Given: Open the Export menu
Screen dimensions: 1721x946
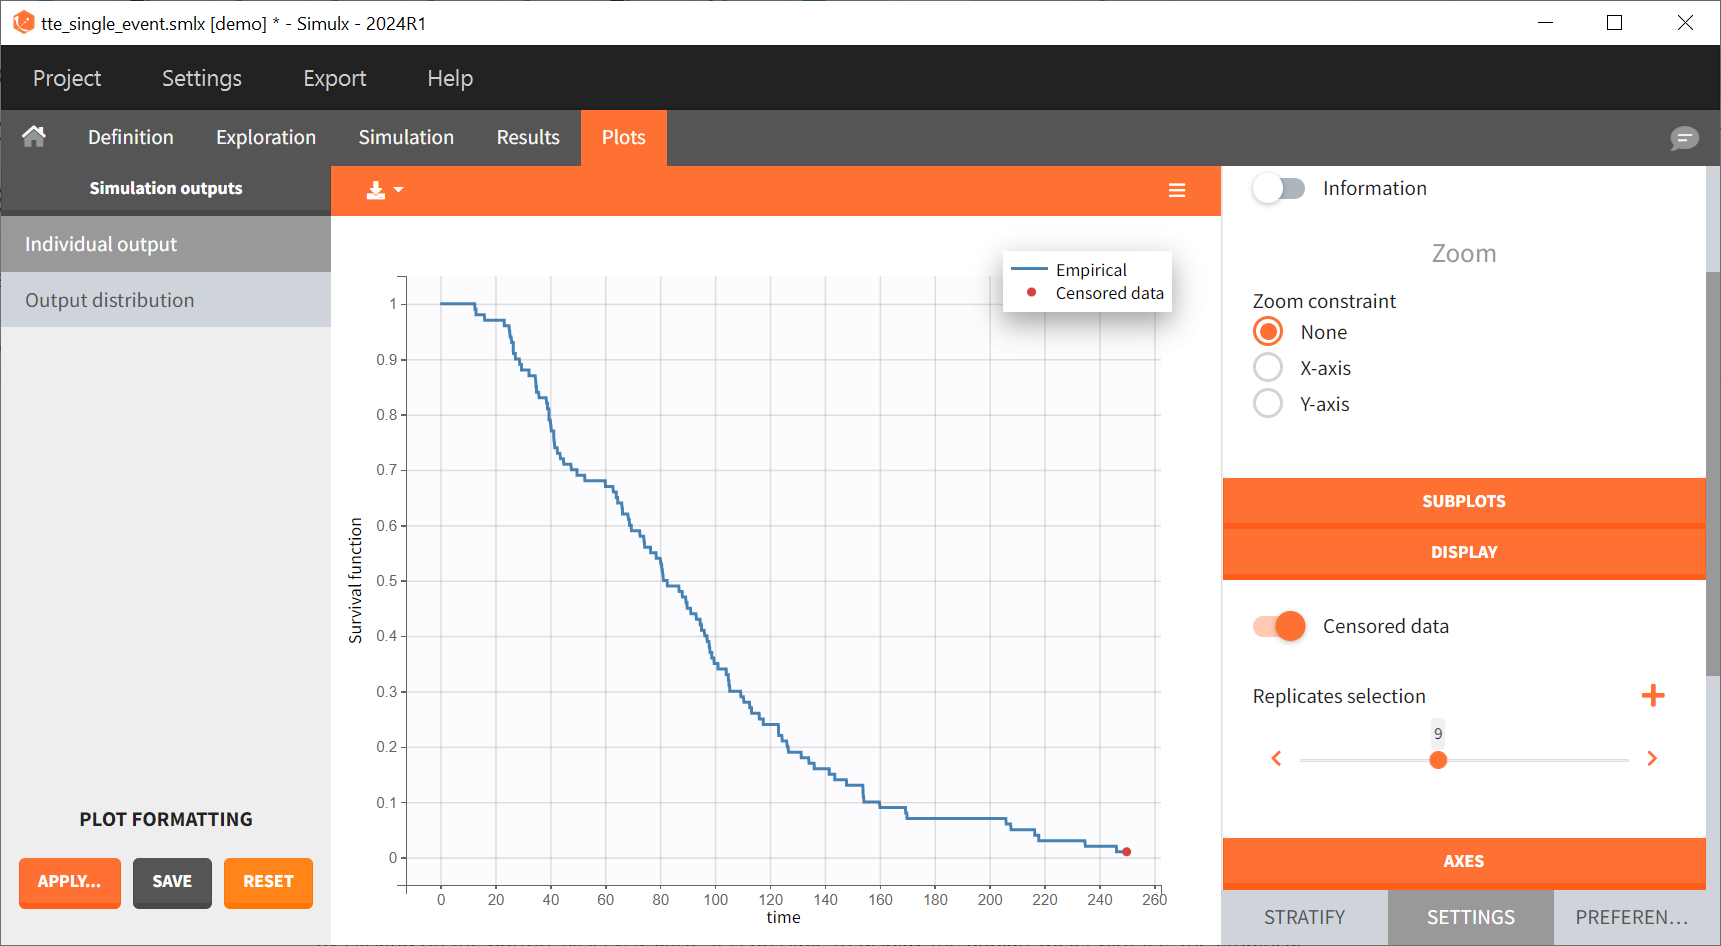Looking at the screenshot, I should click(x=334, y=78).
